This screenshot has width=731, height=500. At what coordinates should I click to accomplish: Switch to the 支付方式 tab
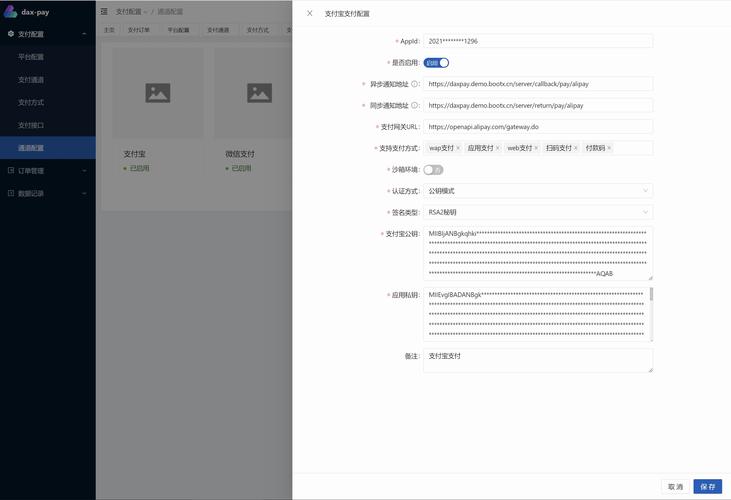[x=257, y=30]
